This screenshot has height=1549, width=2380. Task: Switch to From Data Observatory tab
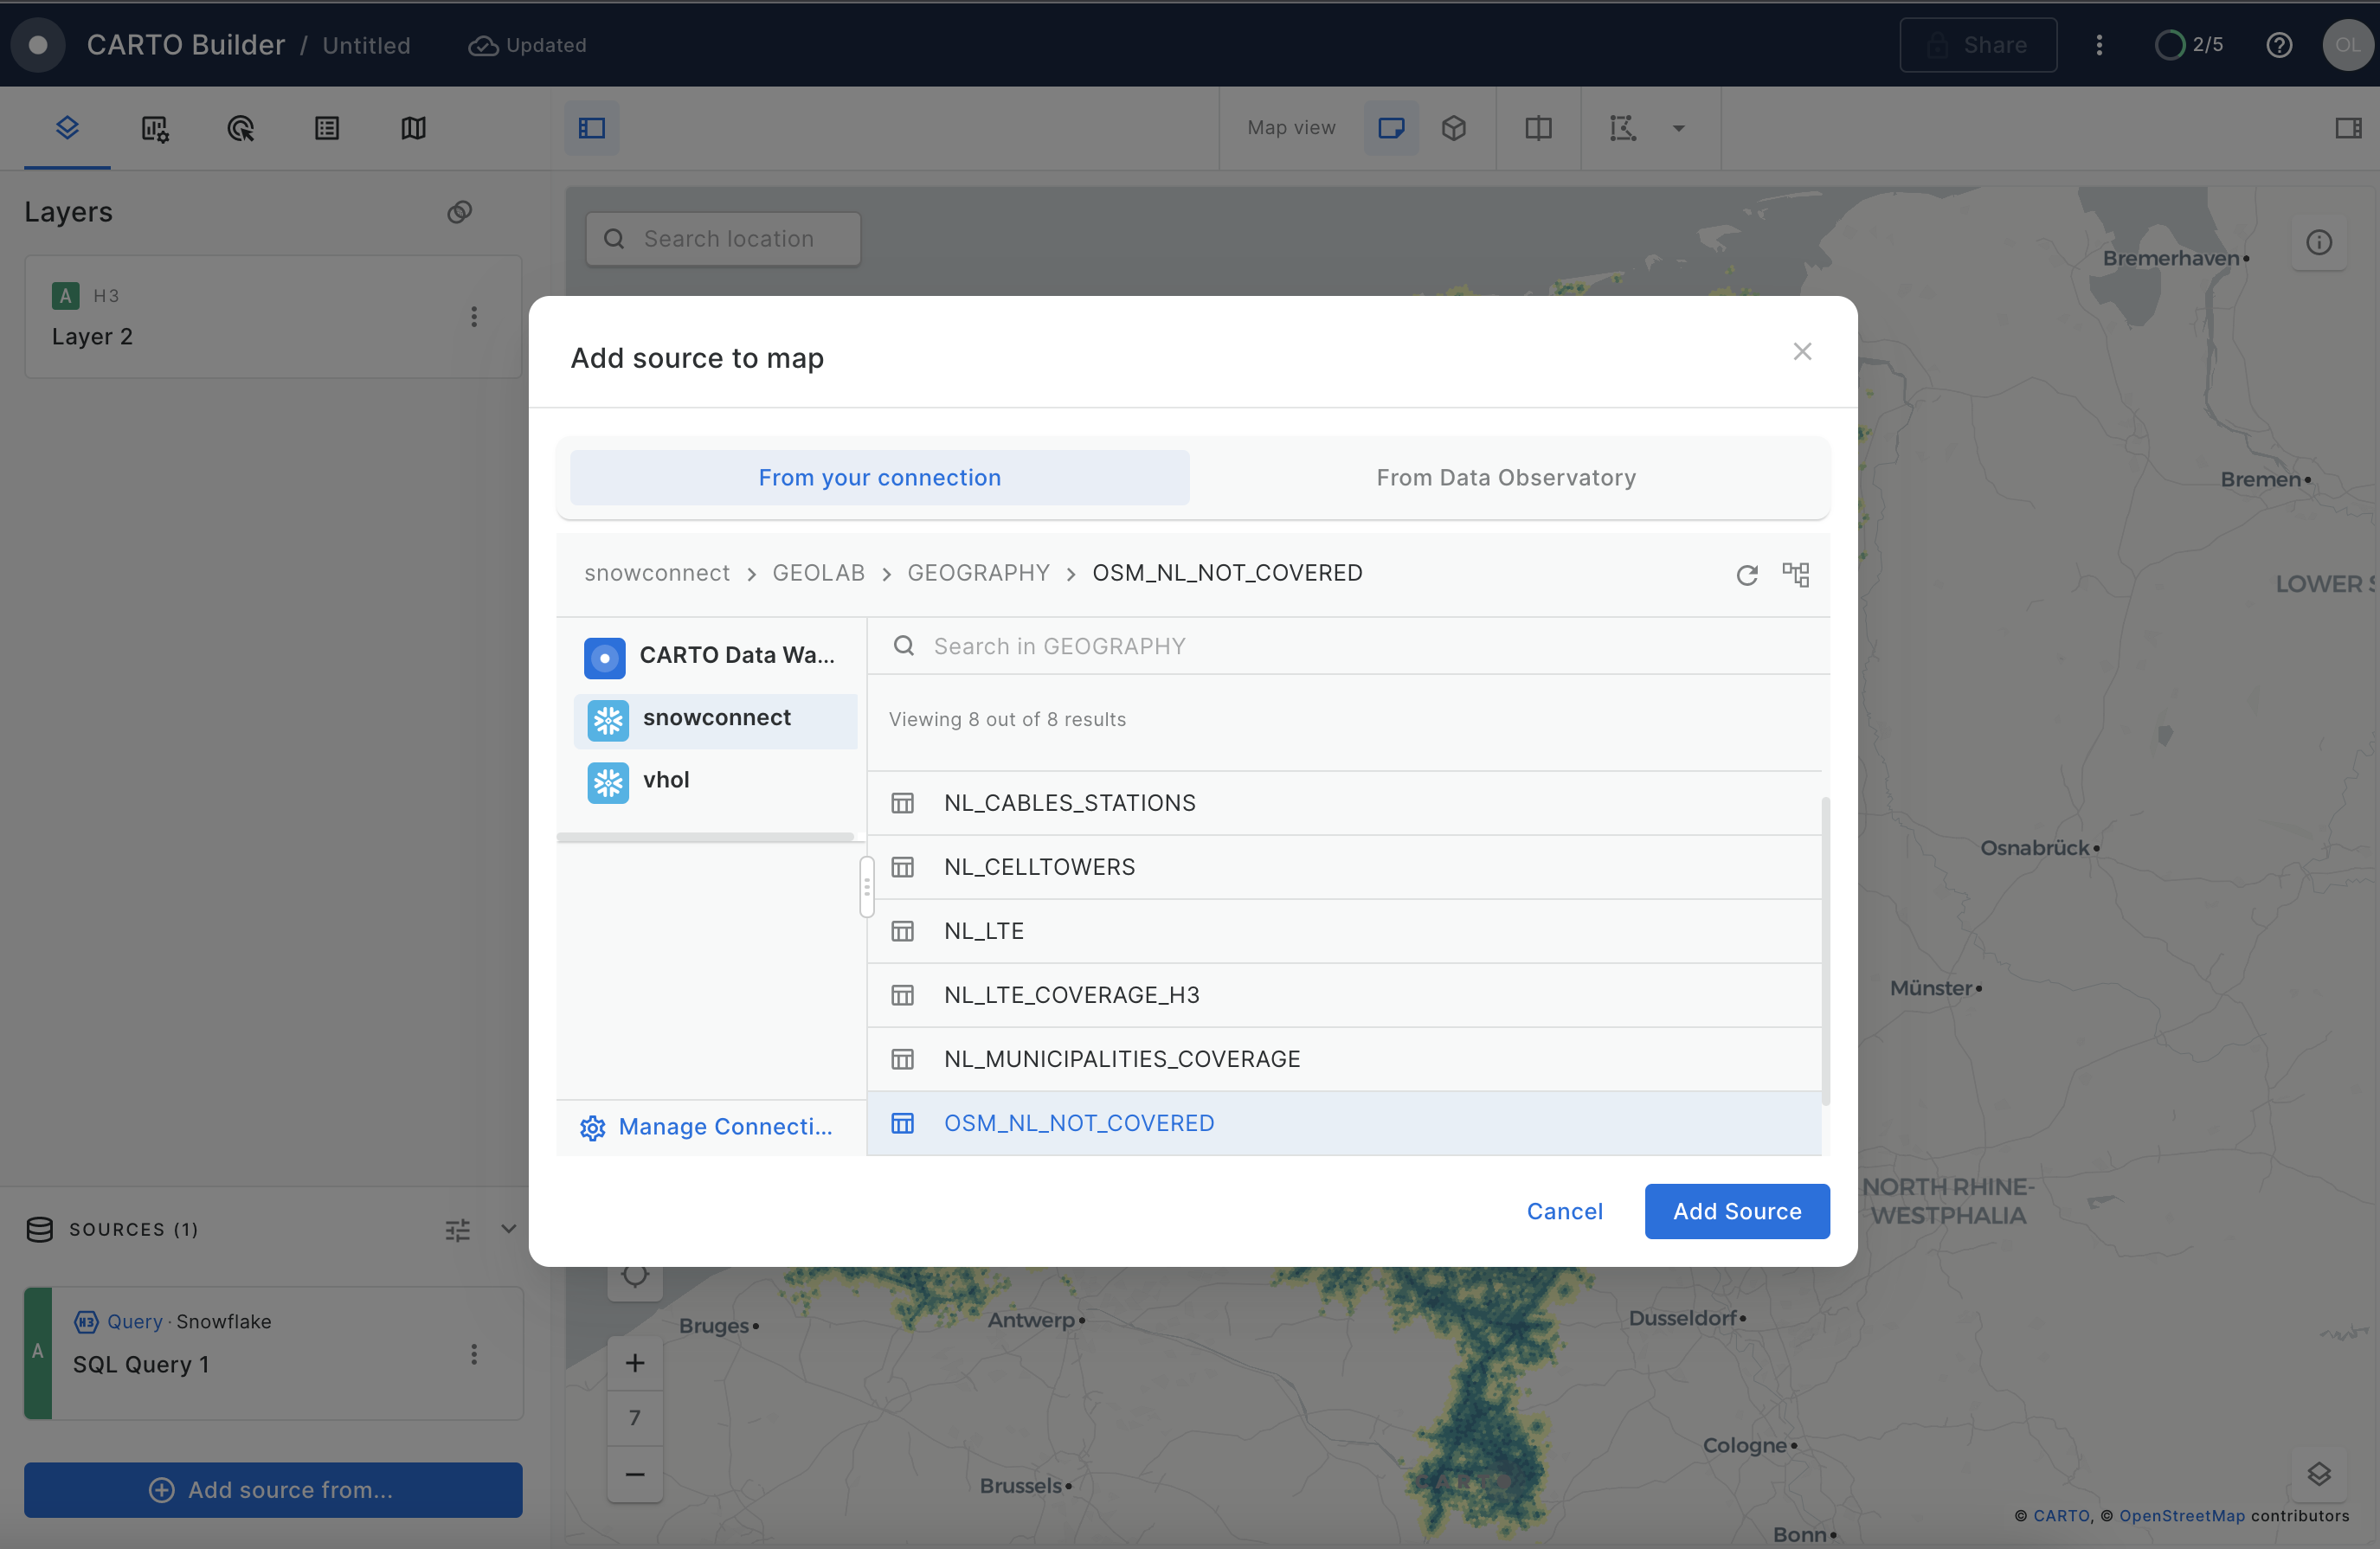pyautogui.click(x=1505, y=478)
